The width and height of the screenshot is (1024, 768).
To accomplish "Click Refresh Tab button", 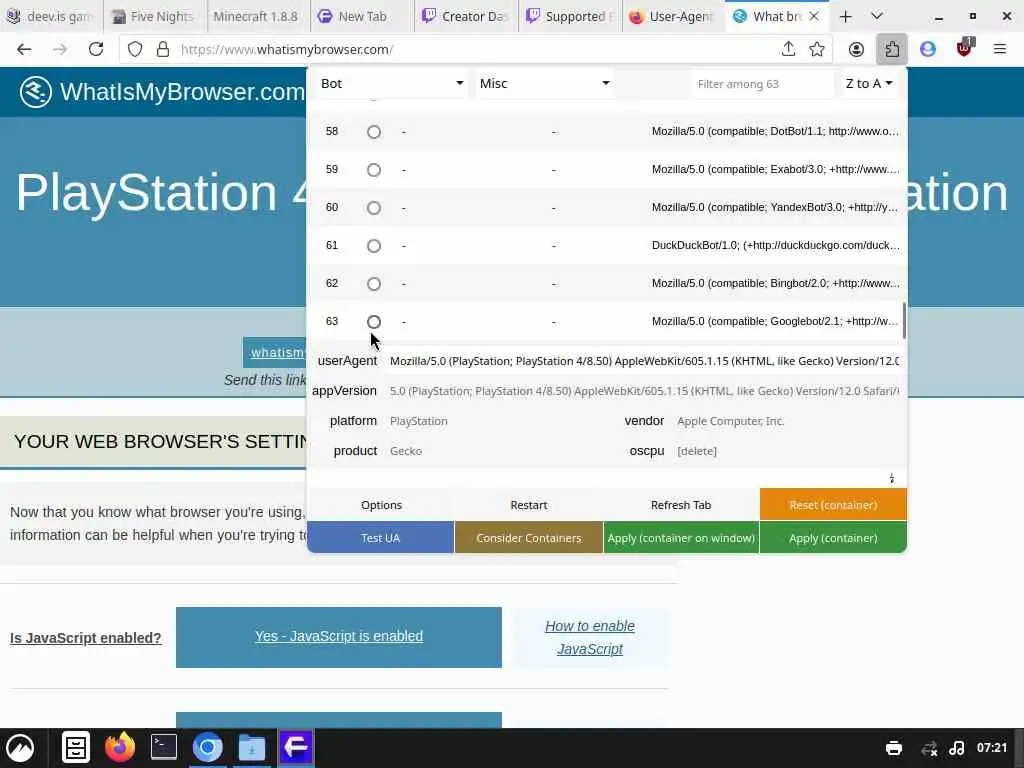I will pos(681,505).
